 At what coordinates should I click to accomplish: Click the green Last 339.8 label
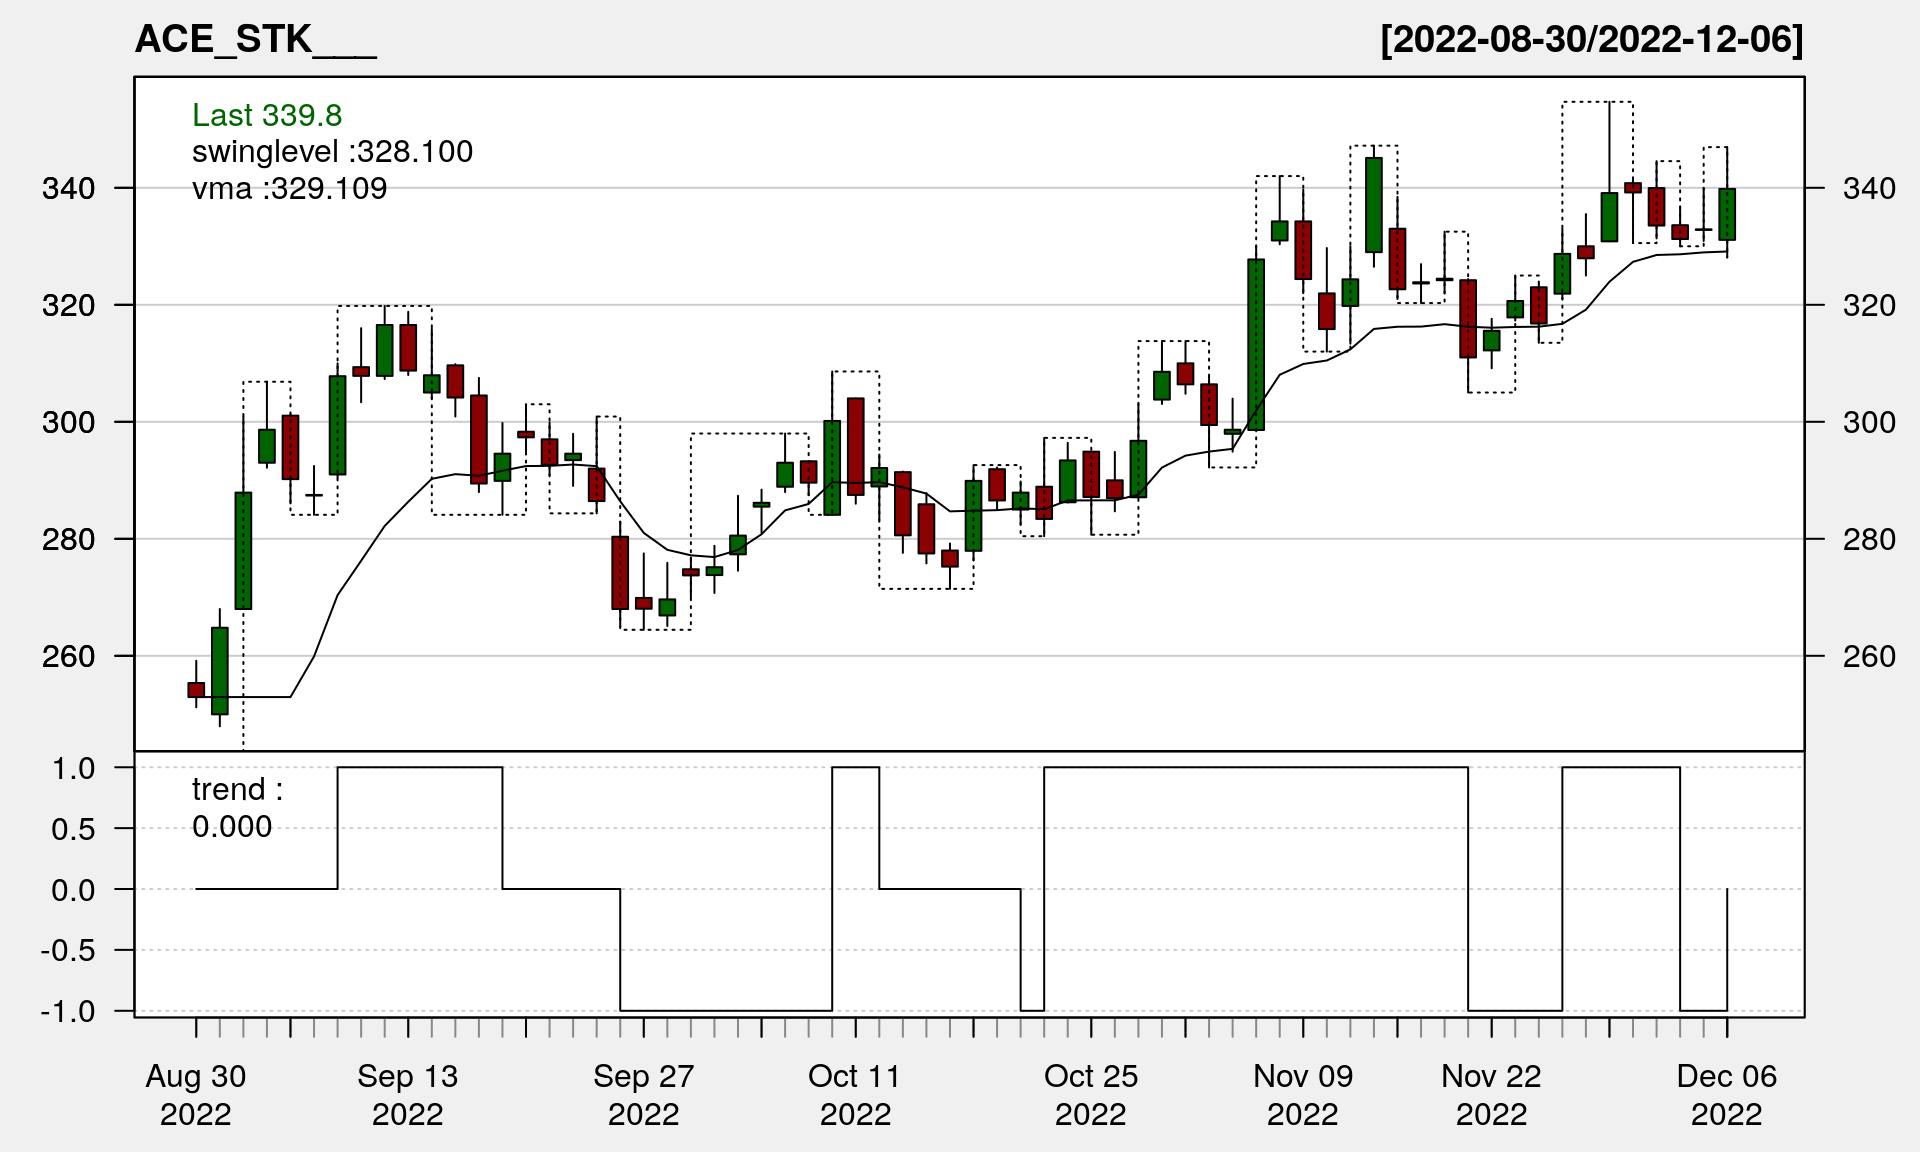pos(267,115)
